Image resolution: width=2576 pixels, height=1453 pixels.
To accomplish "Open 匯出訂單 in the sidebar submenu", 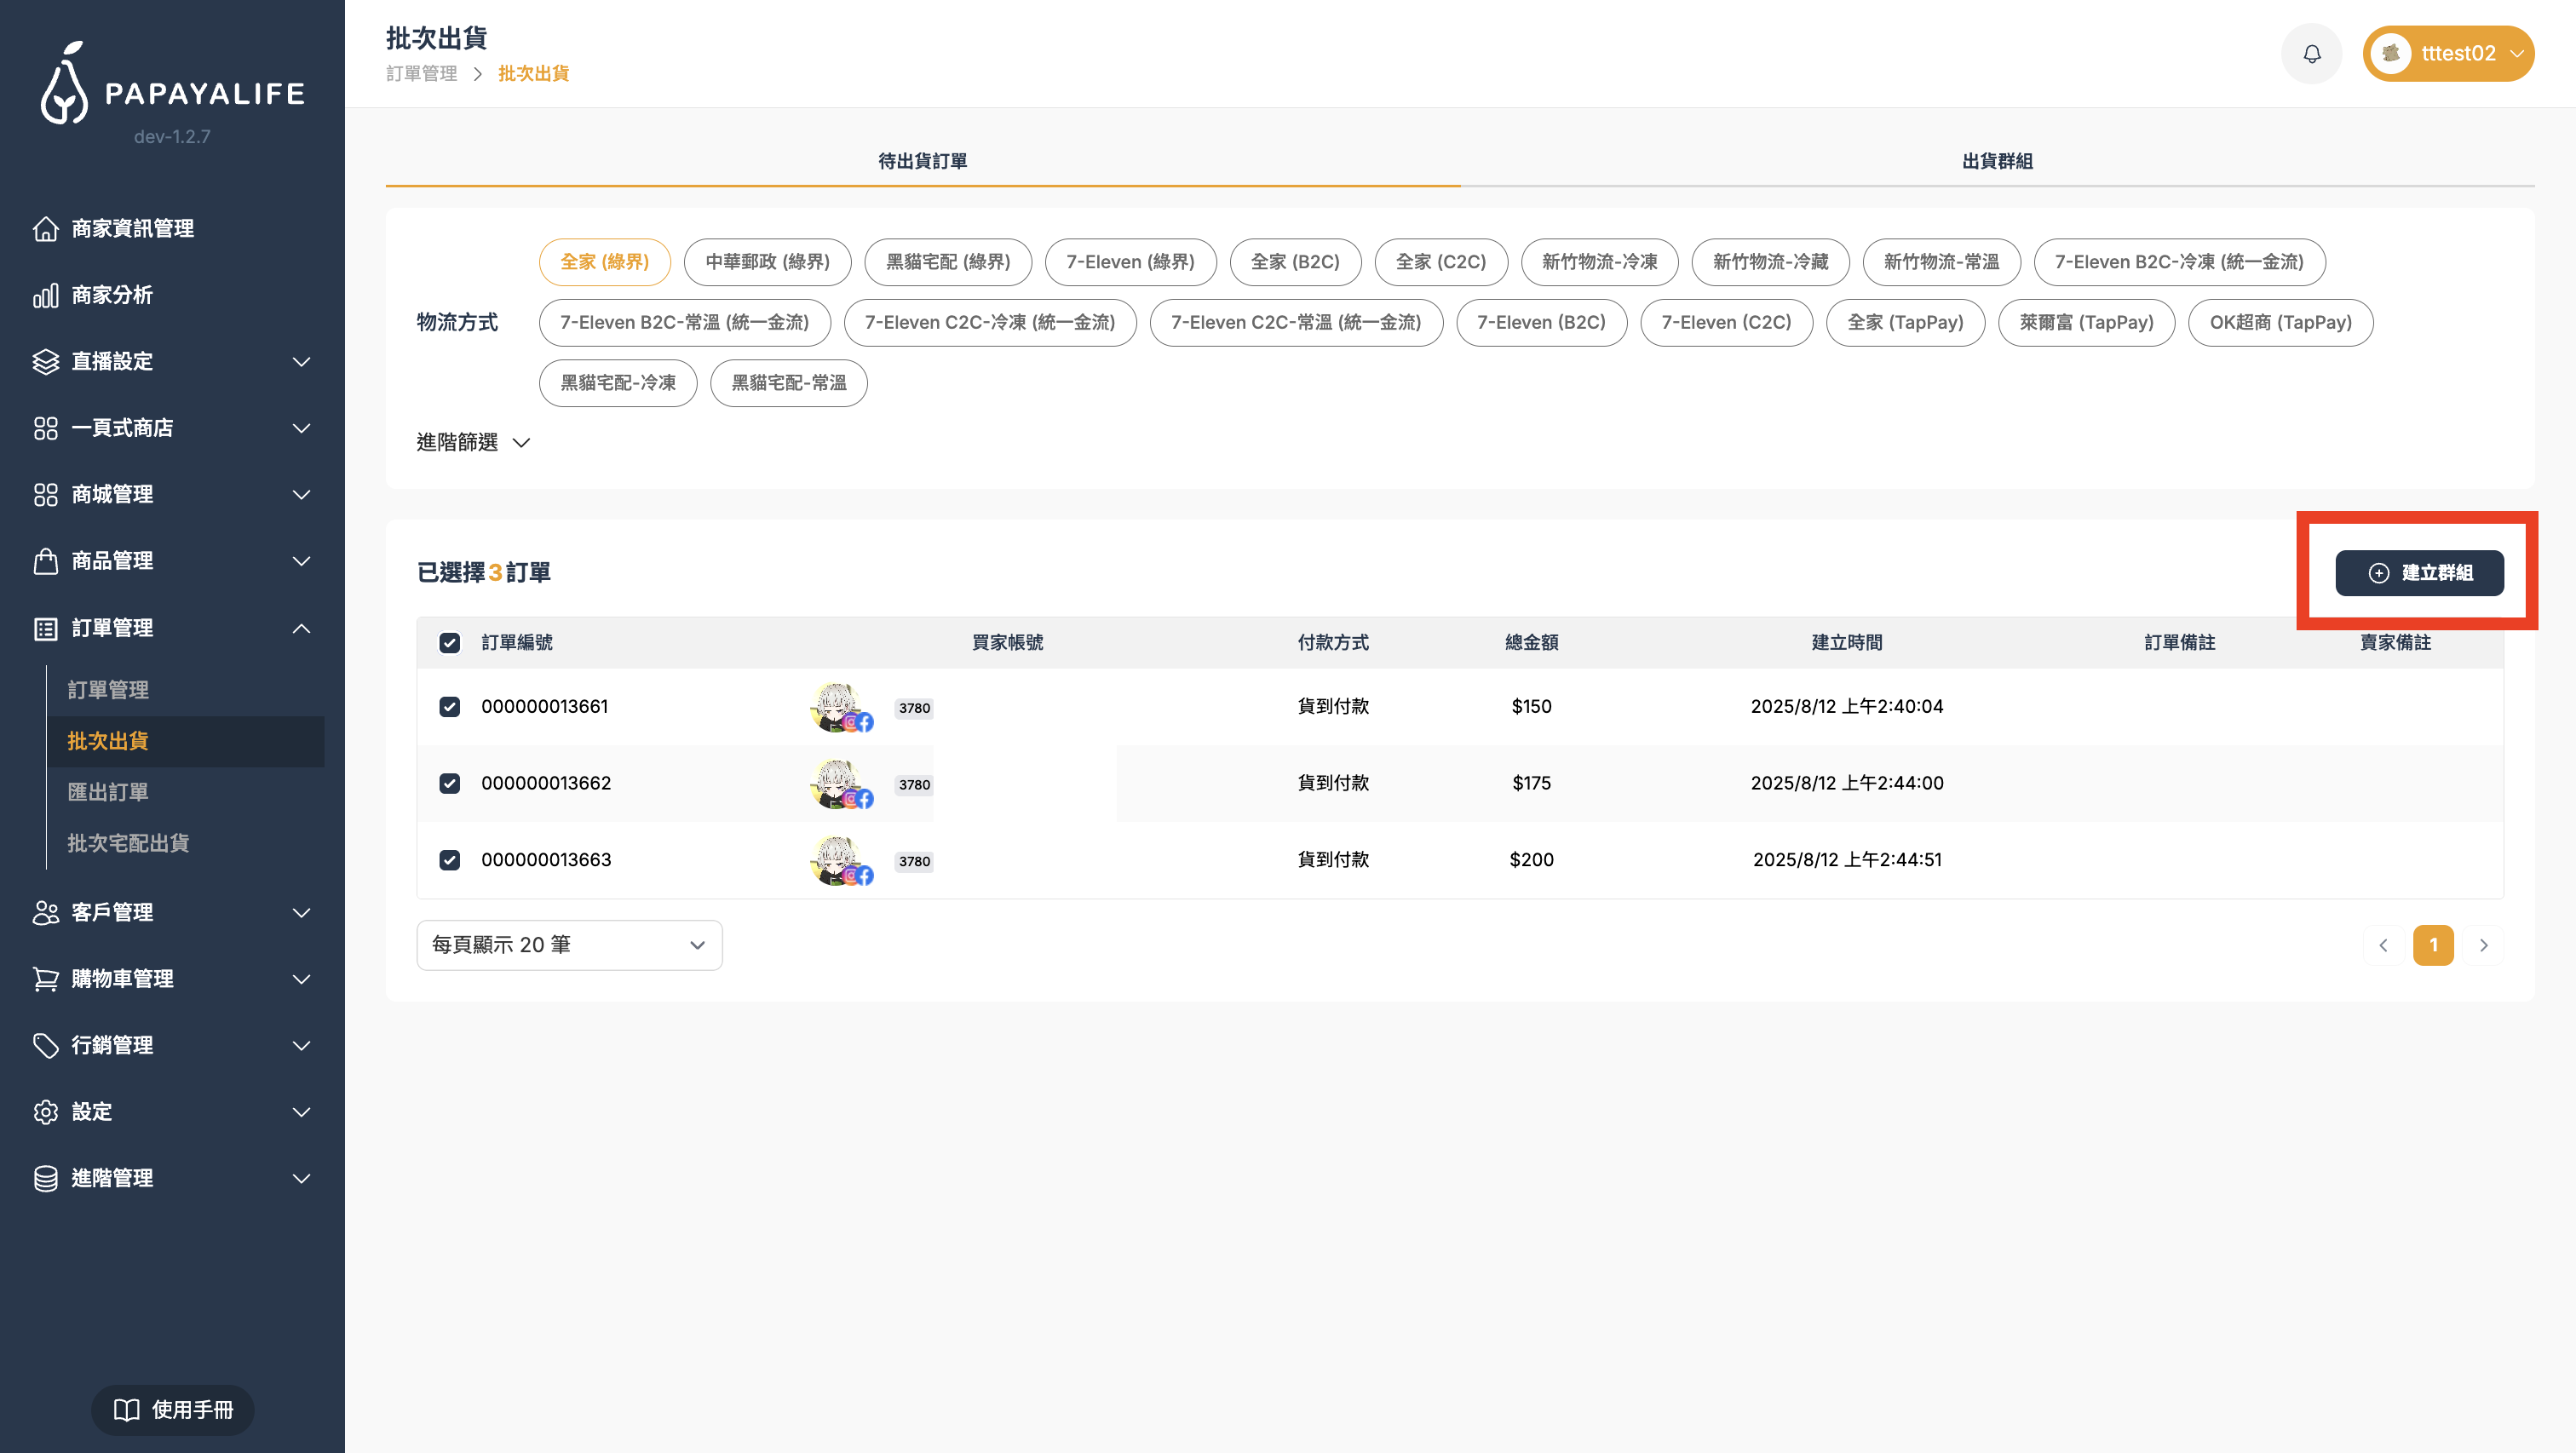I will pyautogui.click(x=108, y=792).
